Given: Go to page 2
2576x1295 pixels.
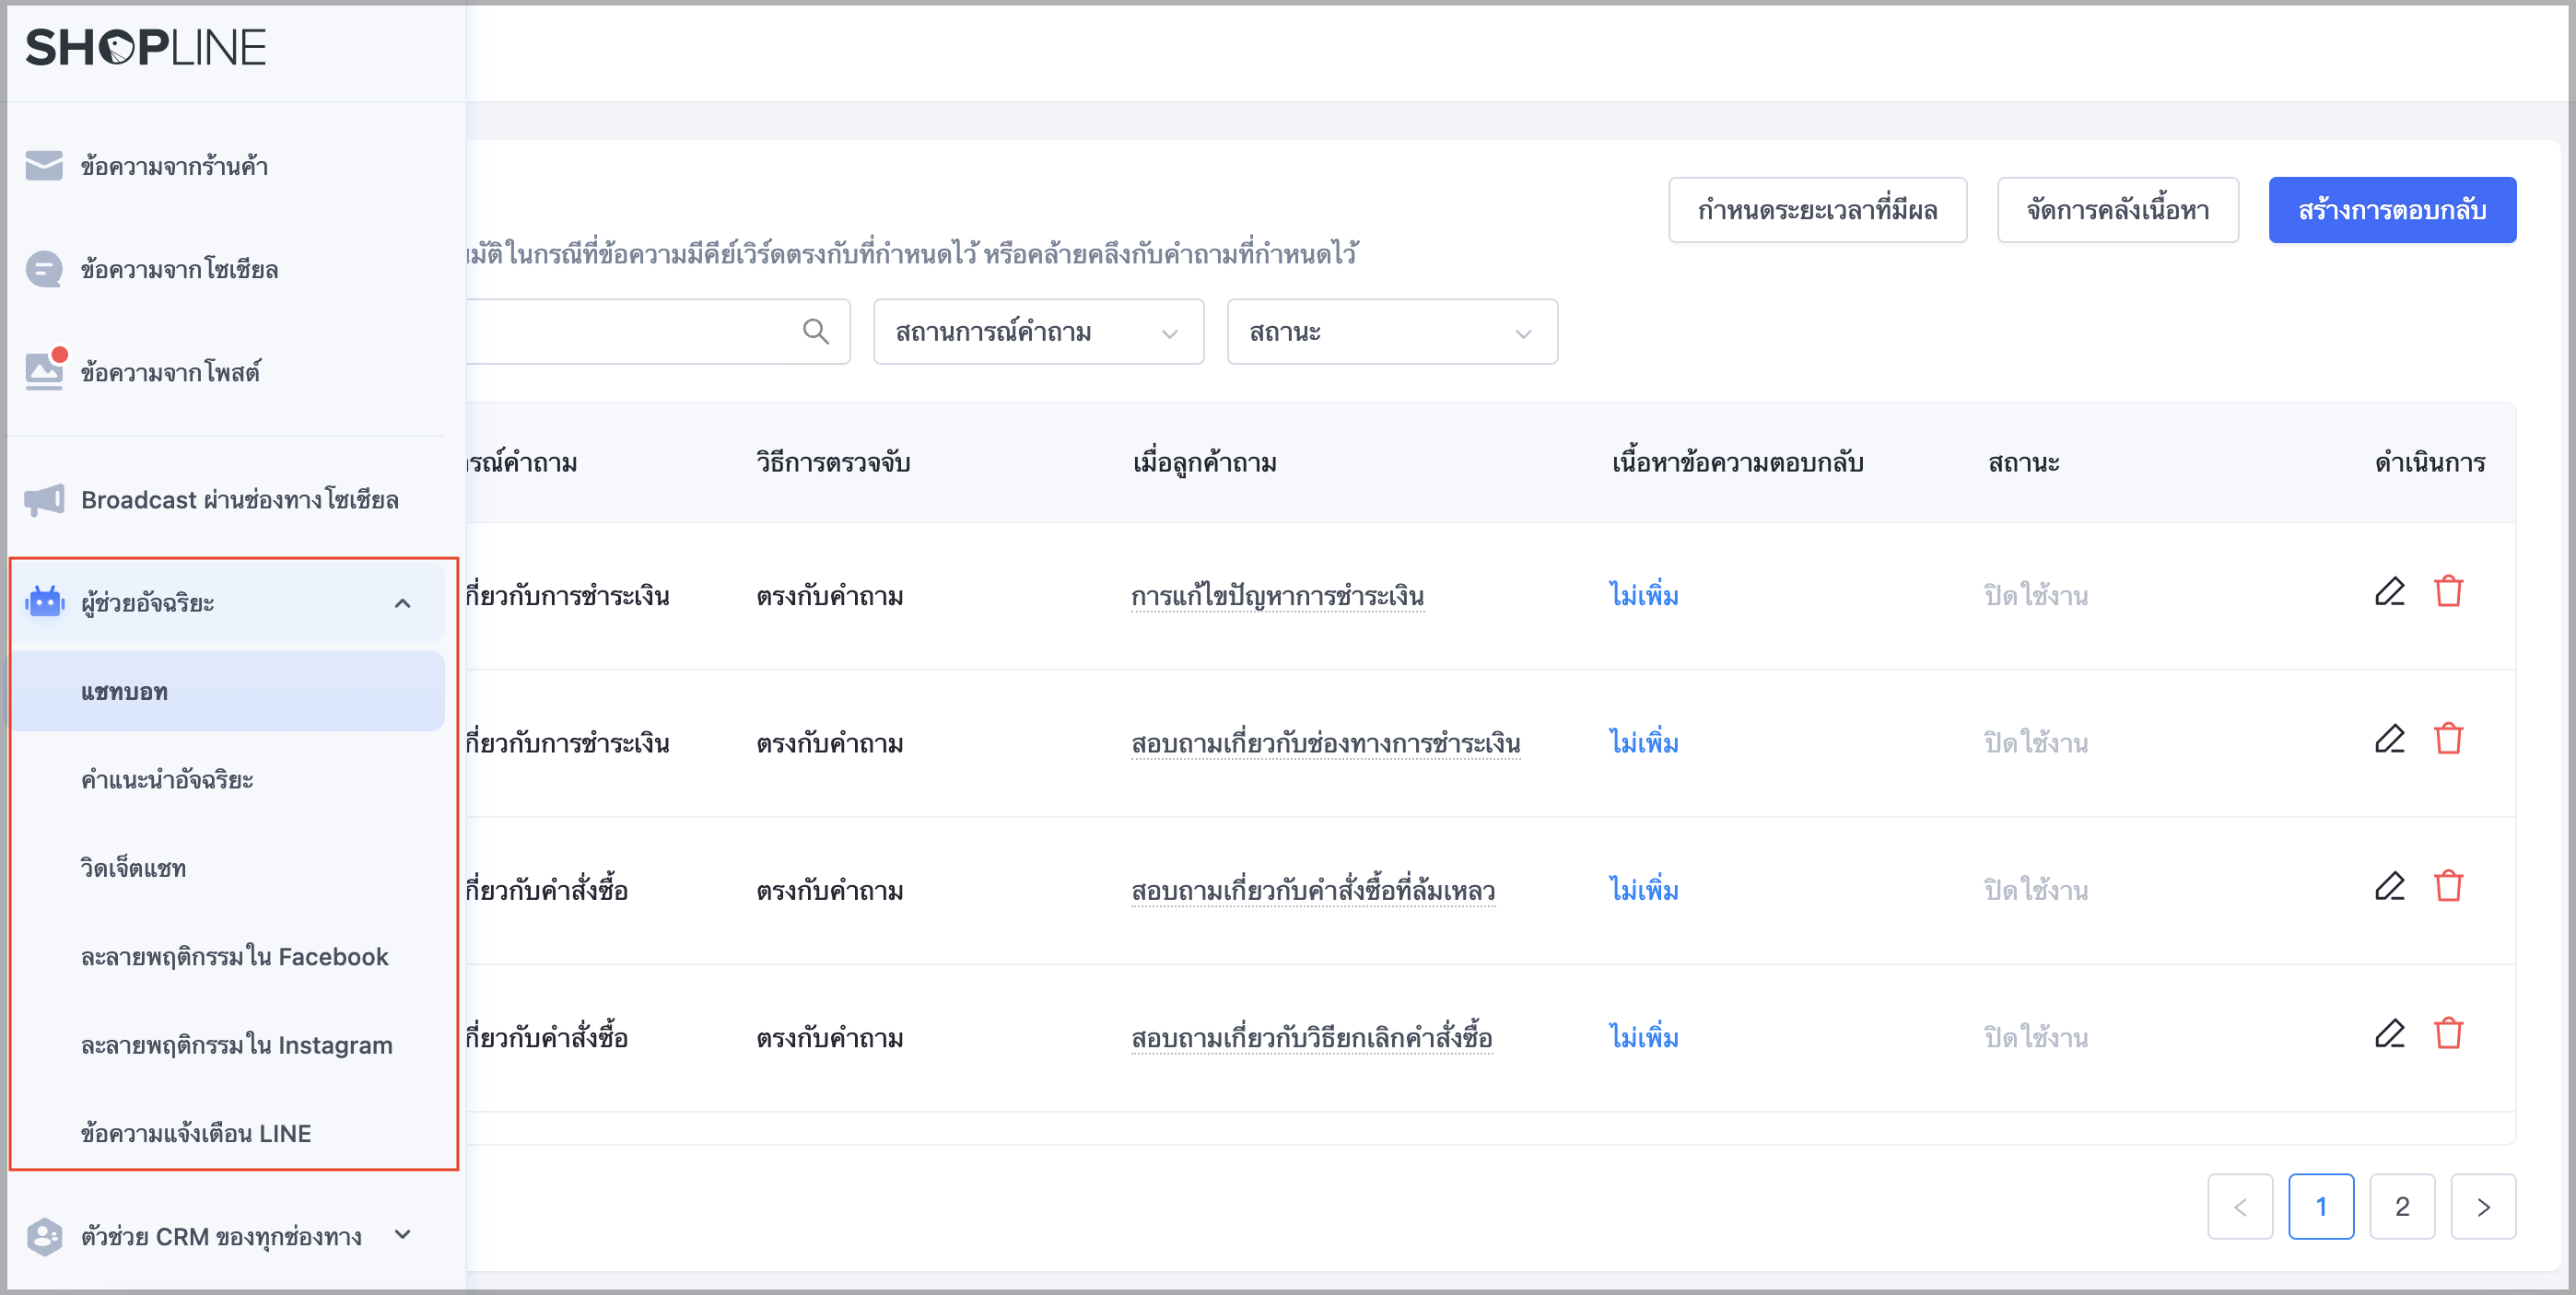Looking at the screenshot, I should click(x=2402, y=1207).
